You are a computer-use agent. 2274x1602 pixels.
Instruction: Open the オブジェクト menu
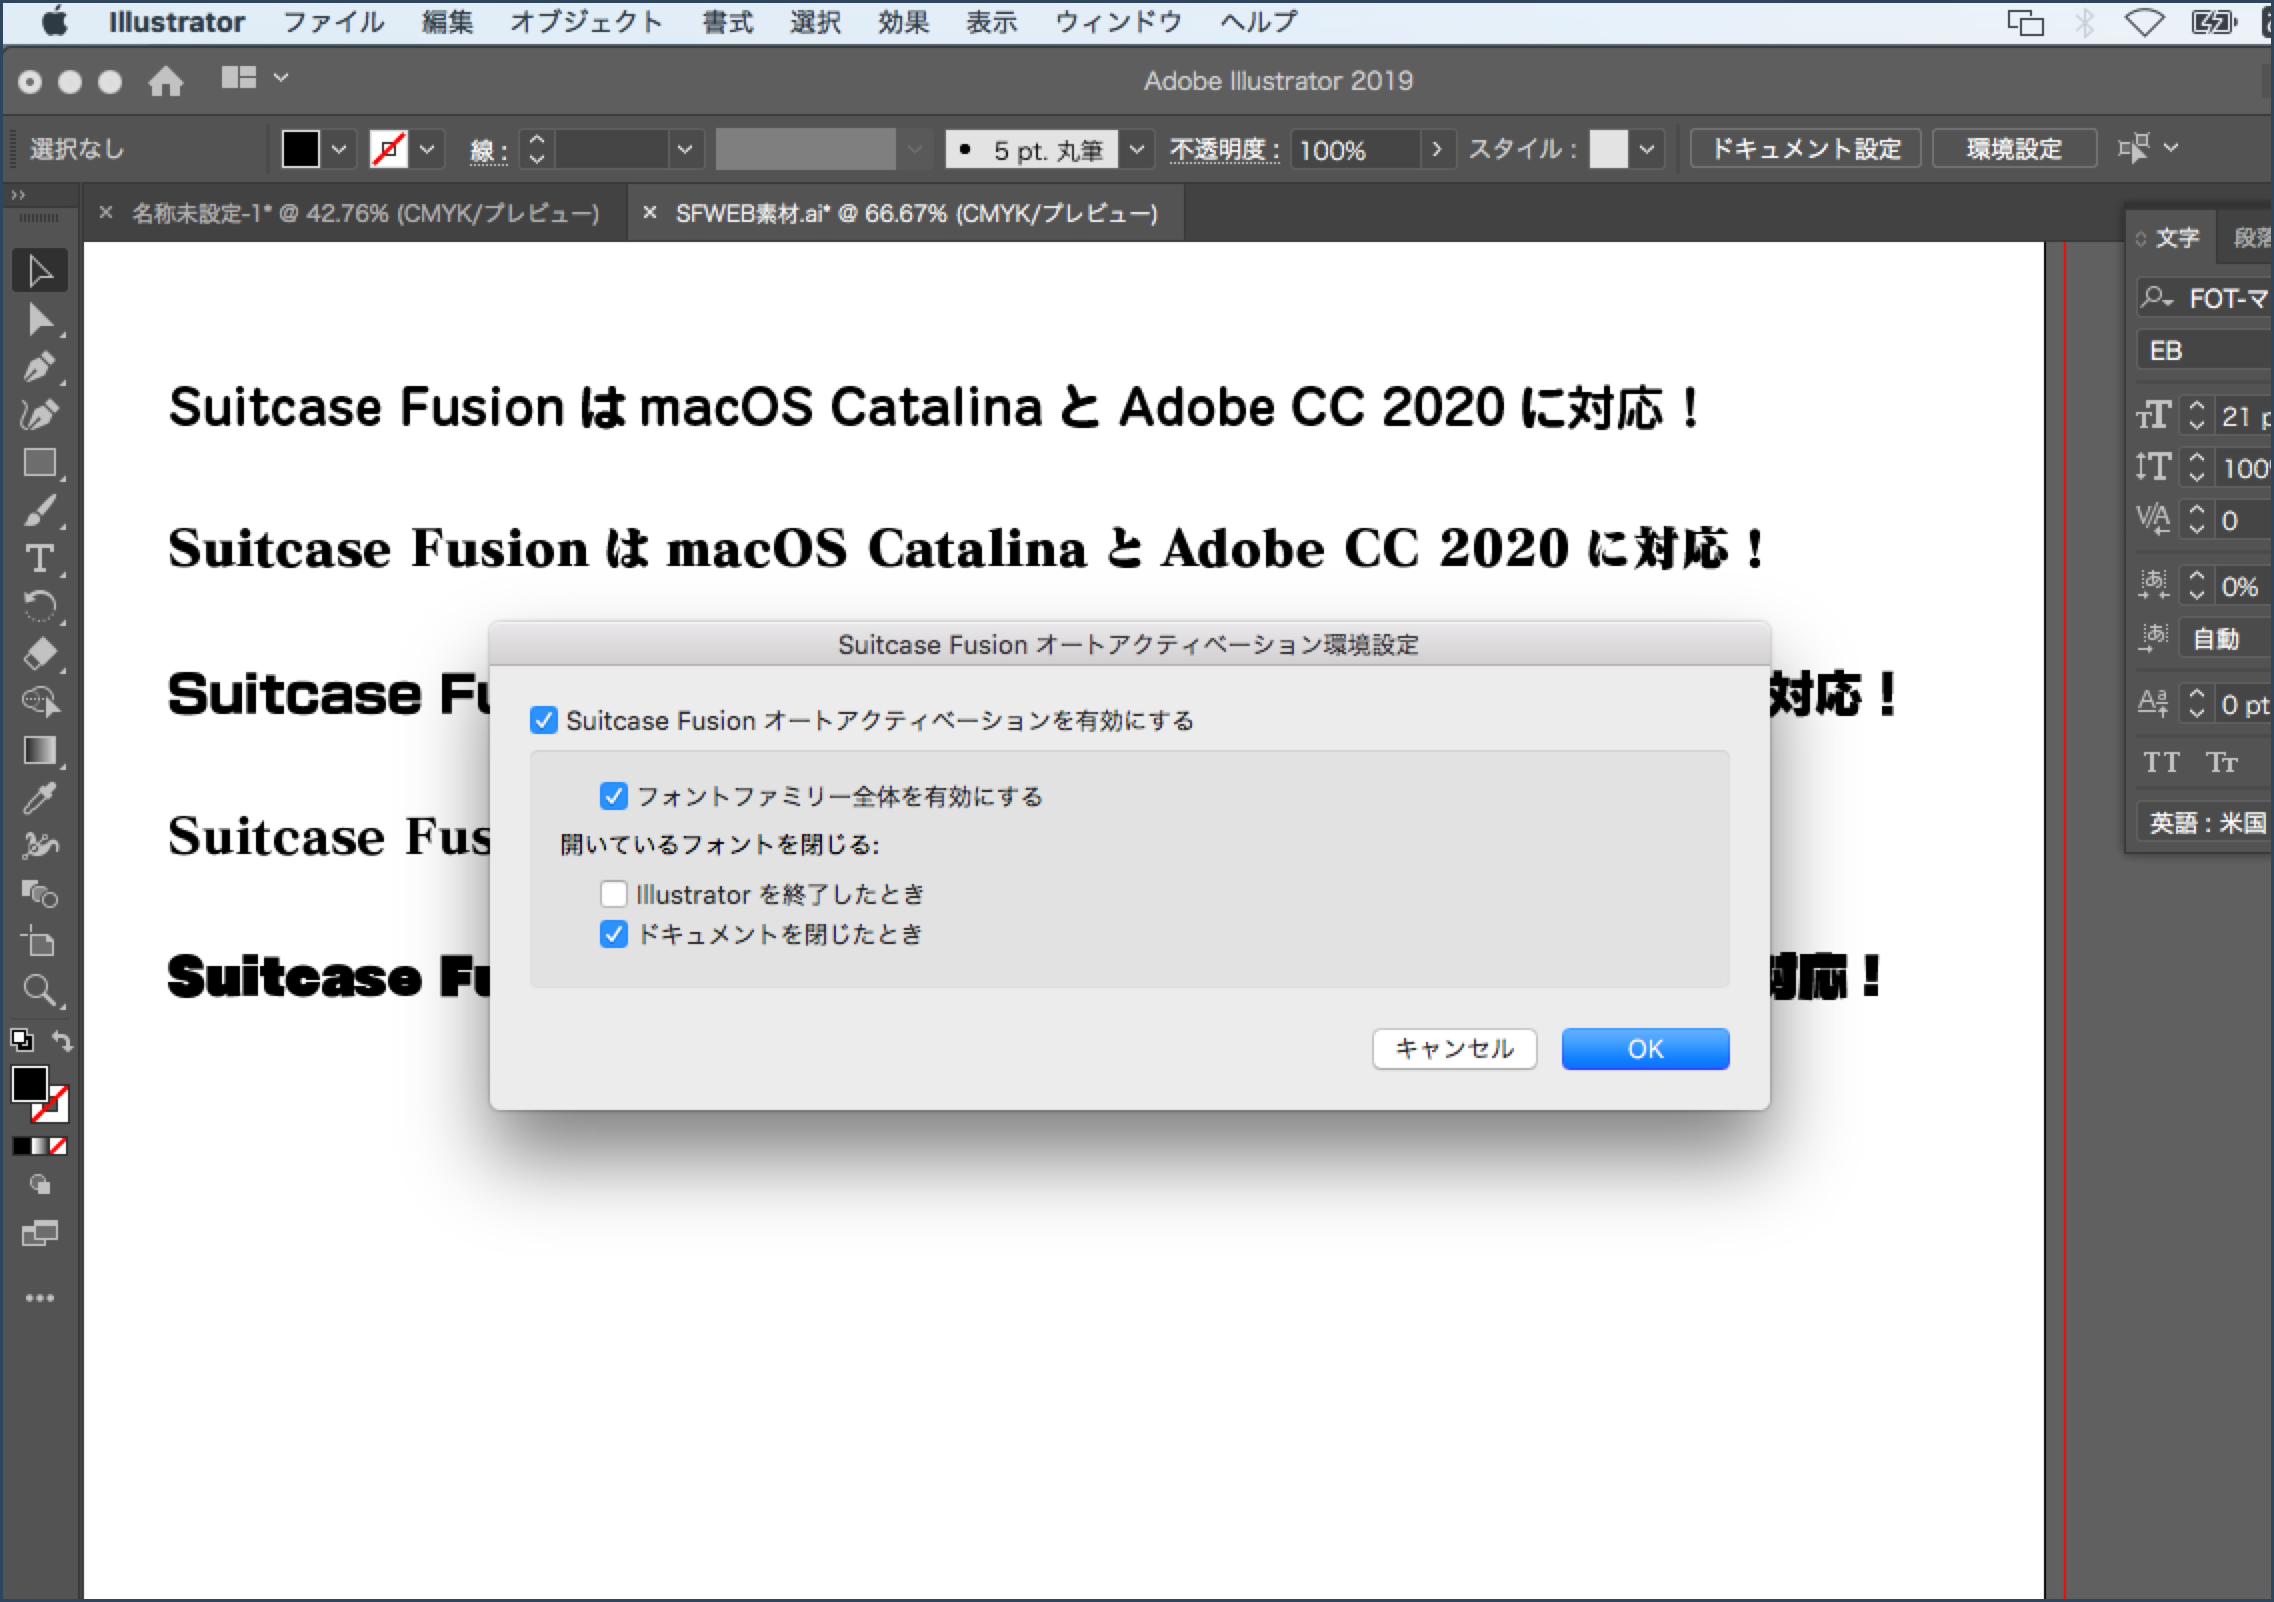tap(586, 22)
